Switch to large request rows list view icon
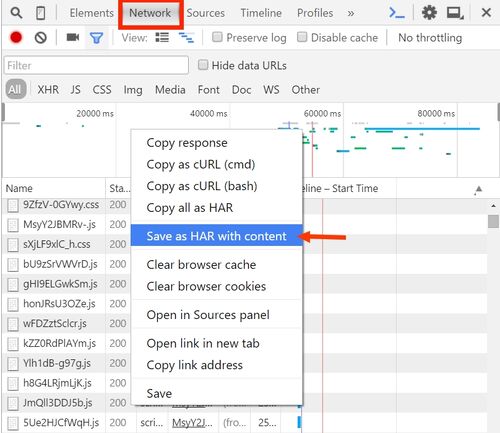This screenshot has width=500, height=433. point(162,37)
